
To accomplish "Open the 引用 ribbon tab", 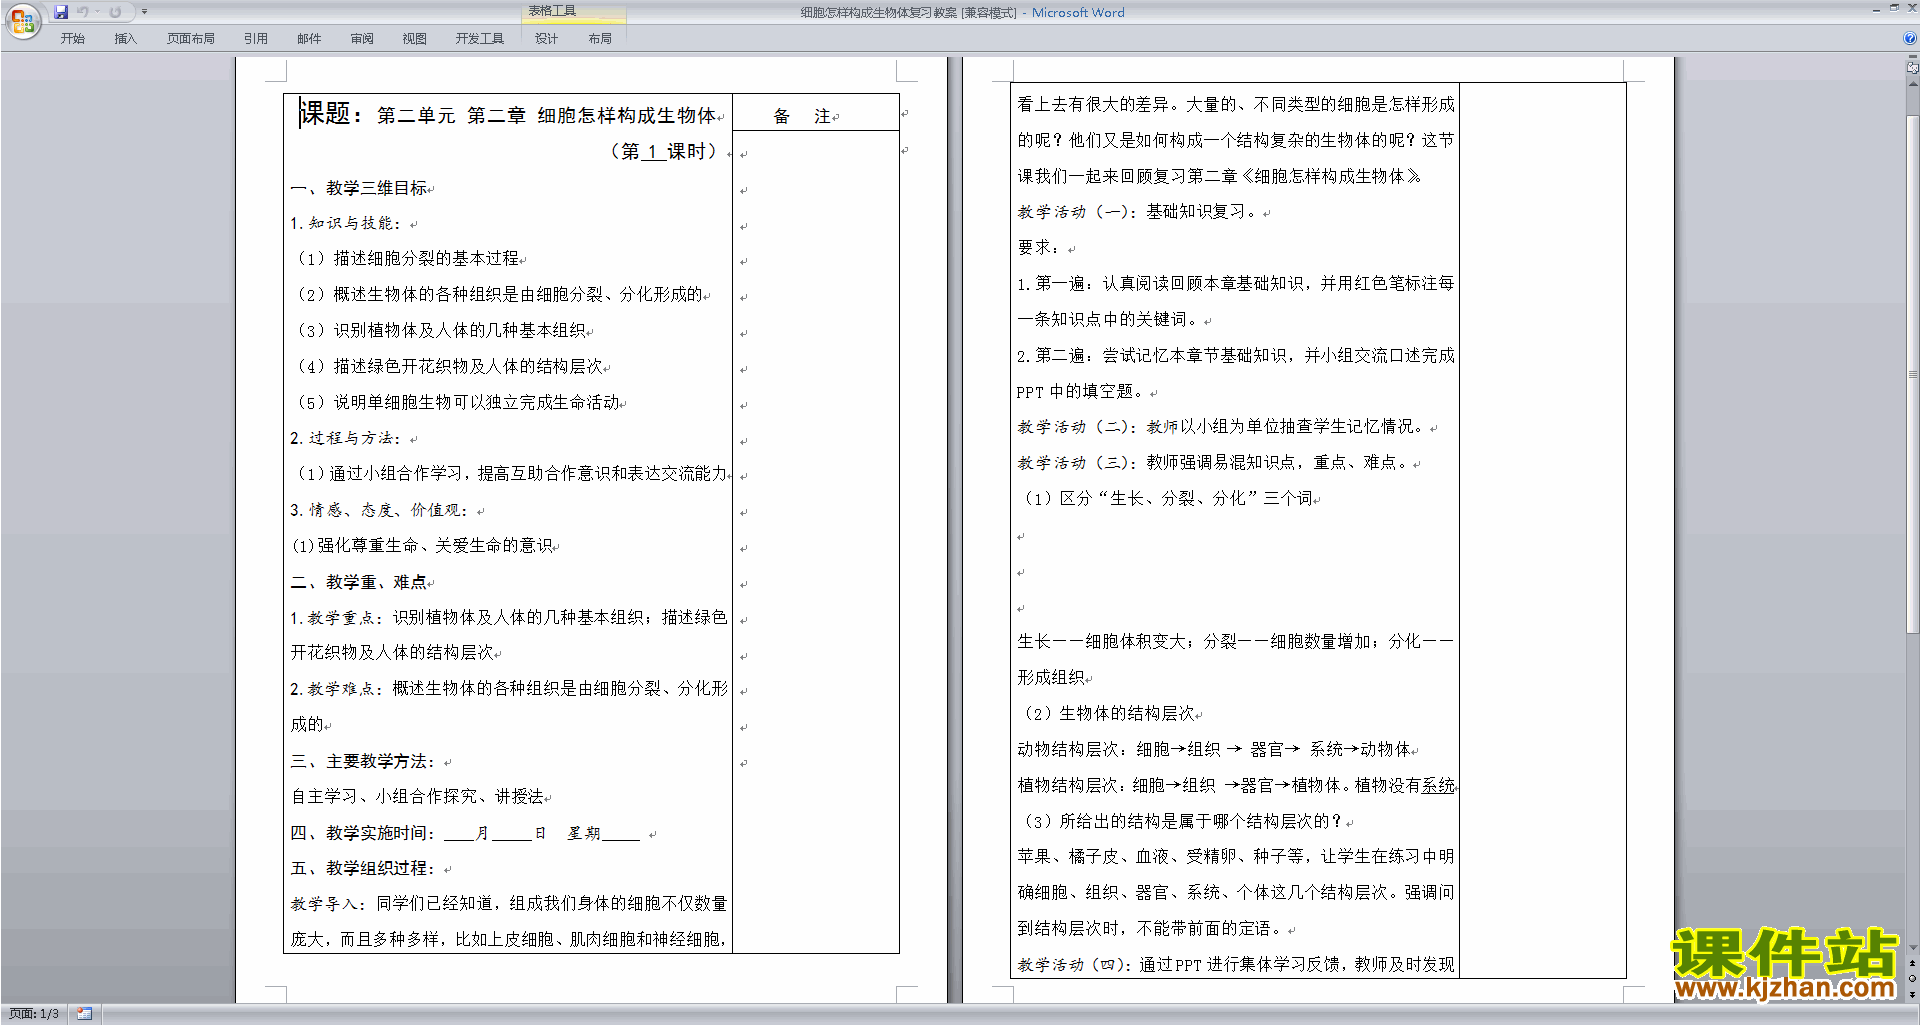I will (255, 38).
